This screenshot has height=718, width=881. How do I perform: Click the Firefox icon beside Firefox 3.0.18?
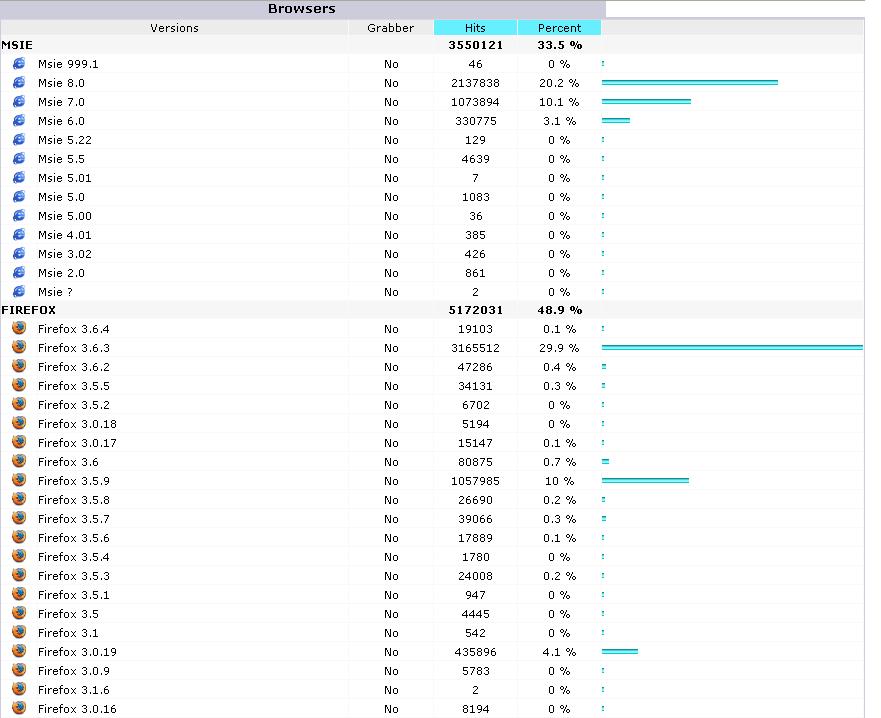point(19,423)
